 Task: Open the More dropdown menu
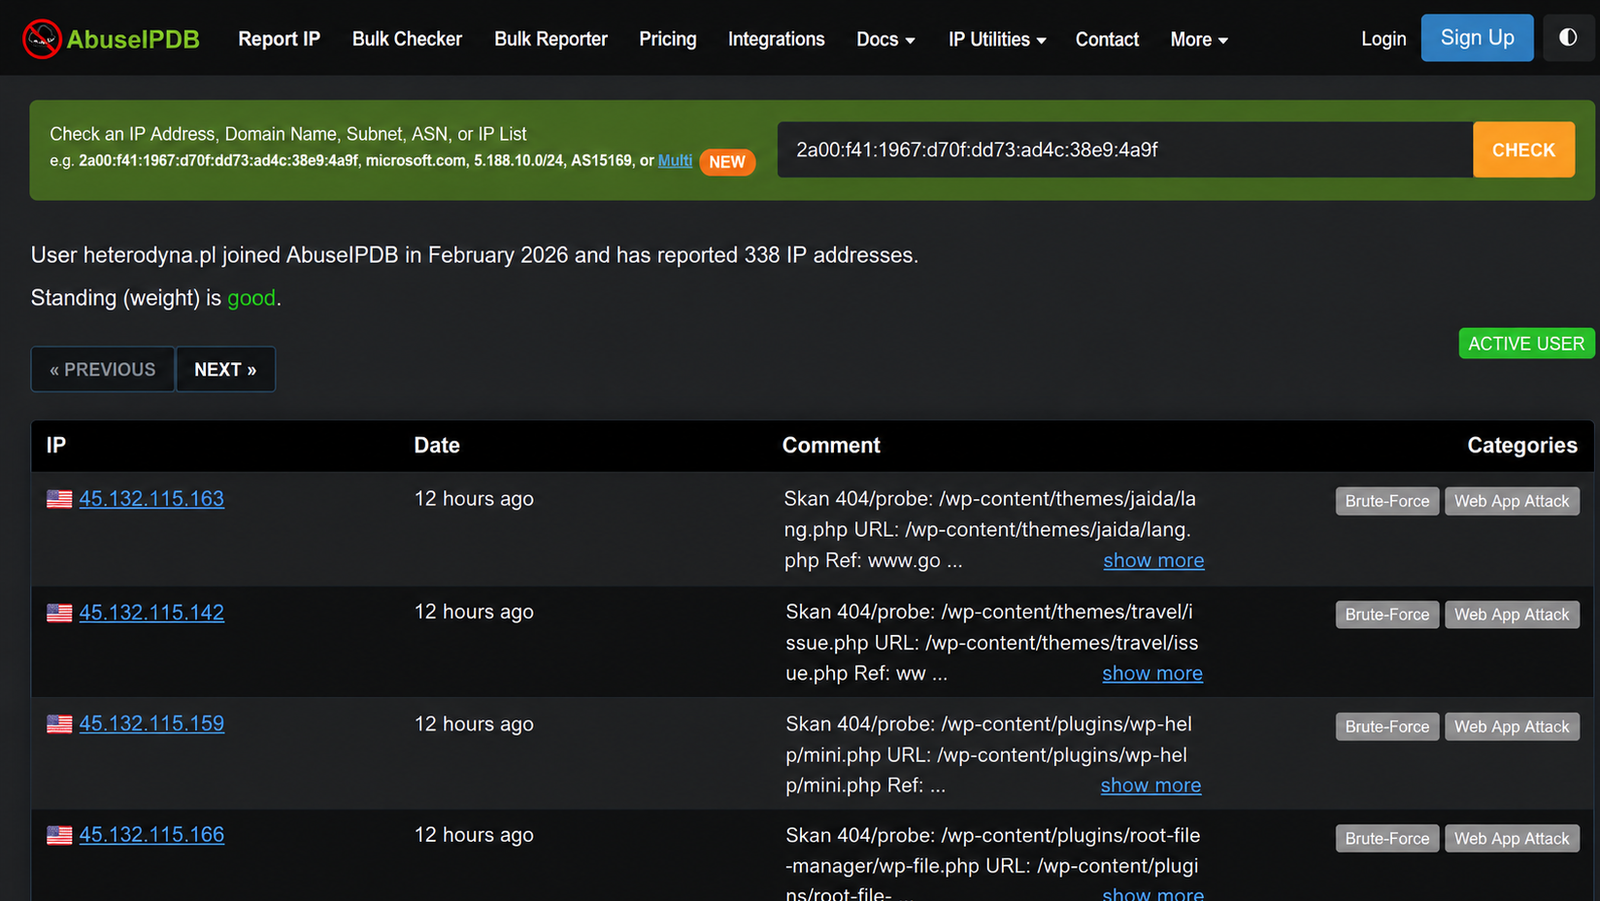1199,39
